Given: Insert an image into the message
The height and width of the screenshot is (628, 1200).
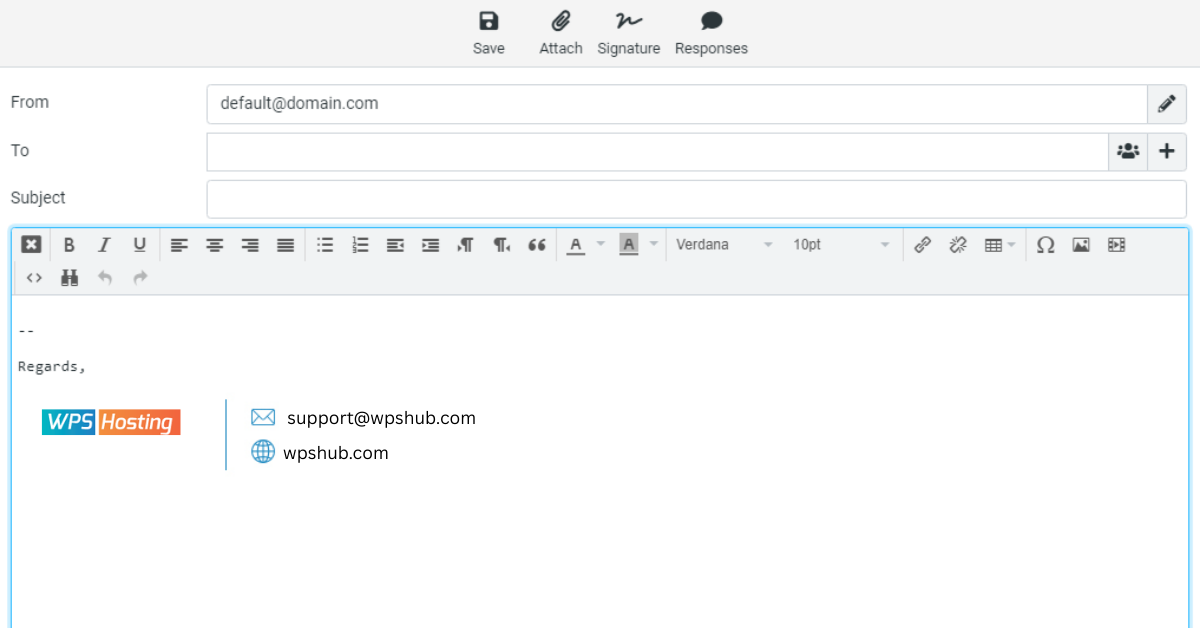Looking at the screenshot, I should [1080, 245].
